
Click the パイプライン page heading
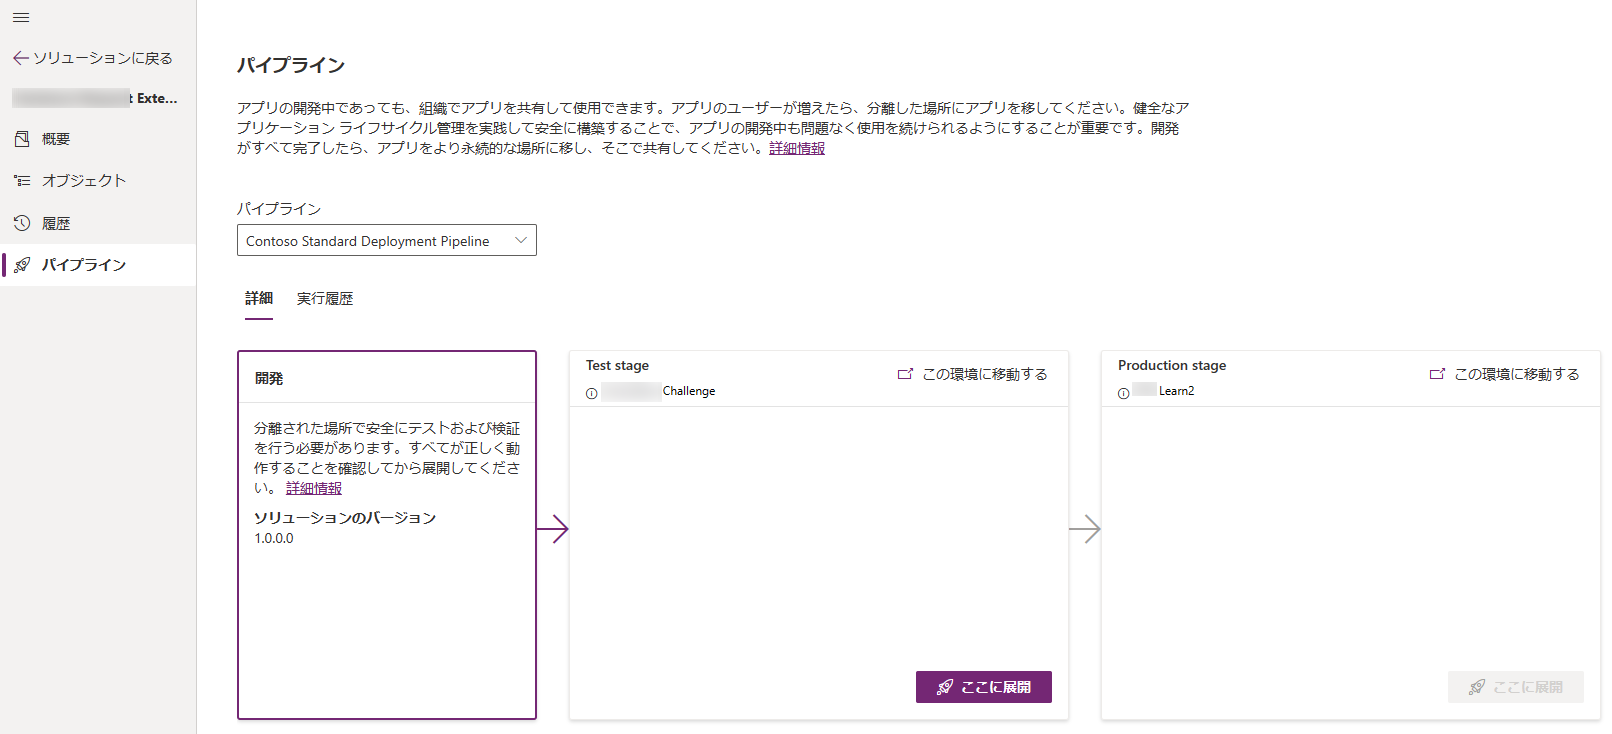(291, 65)
